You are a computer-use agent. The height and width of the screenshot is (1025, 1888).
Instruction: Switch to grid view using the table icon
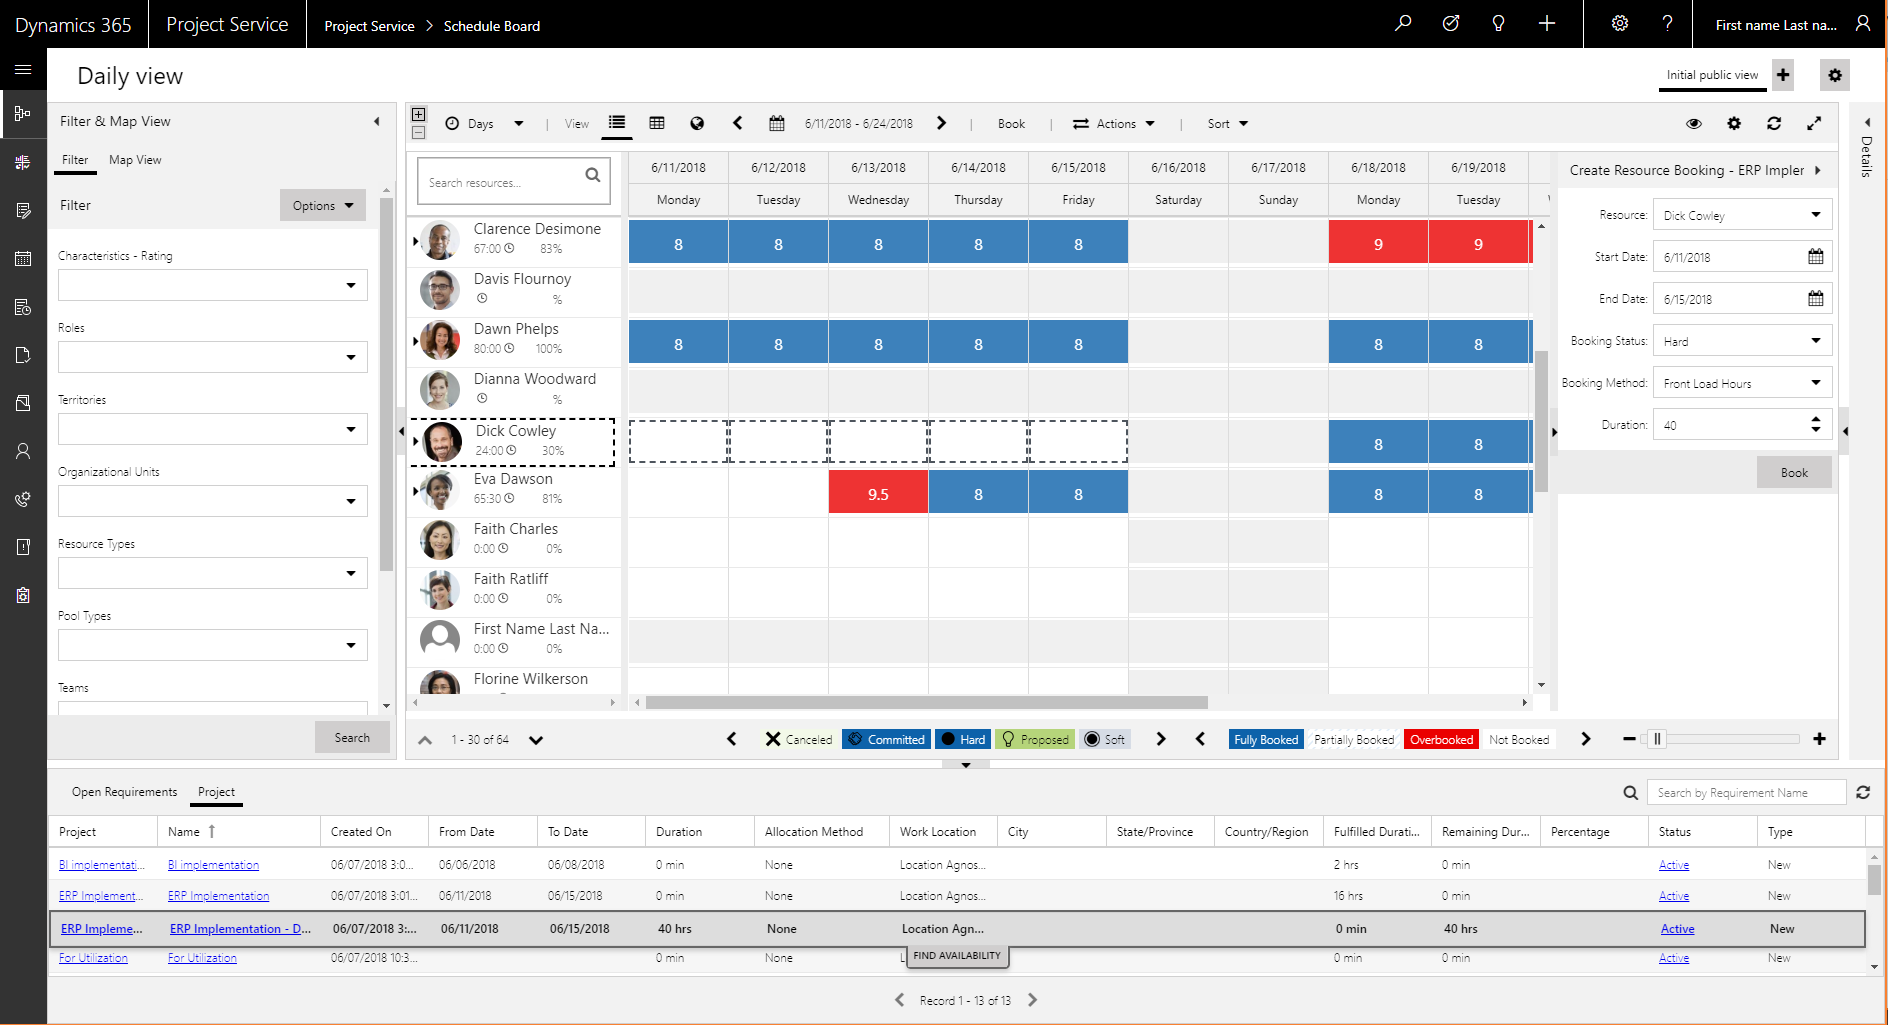tap(657, 123)
